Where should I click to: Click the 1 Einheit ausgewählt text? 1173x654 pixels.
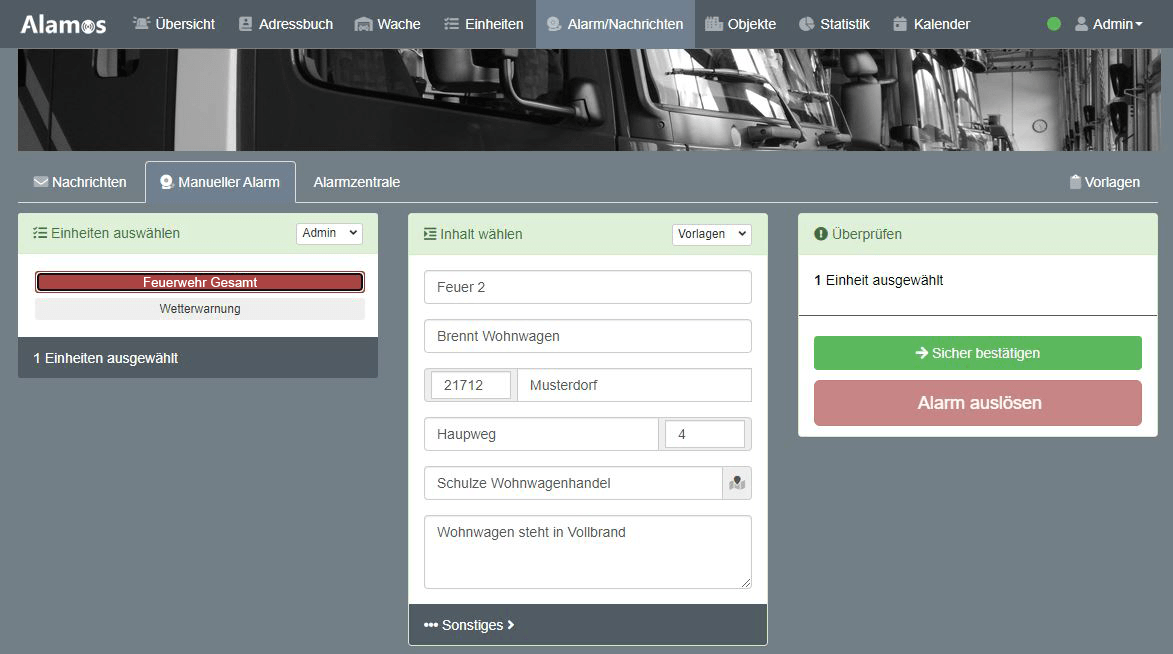[878, 281]
